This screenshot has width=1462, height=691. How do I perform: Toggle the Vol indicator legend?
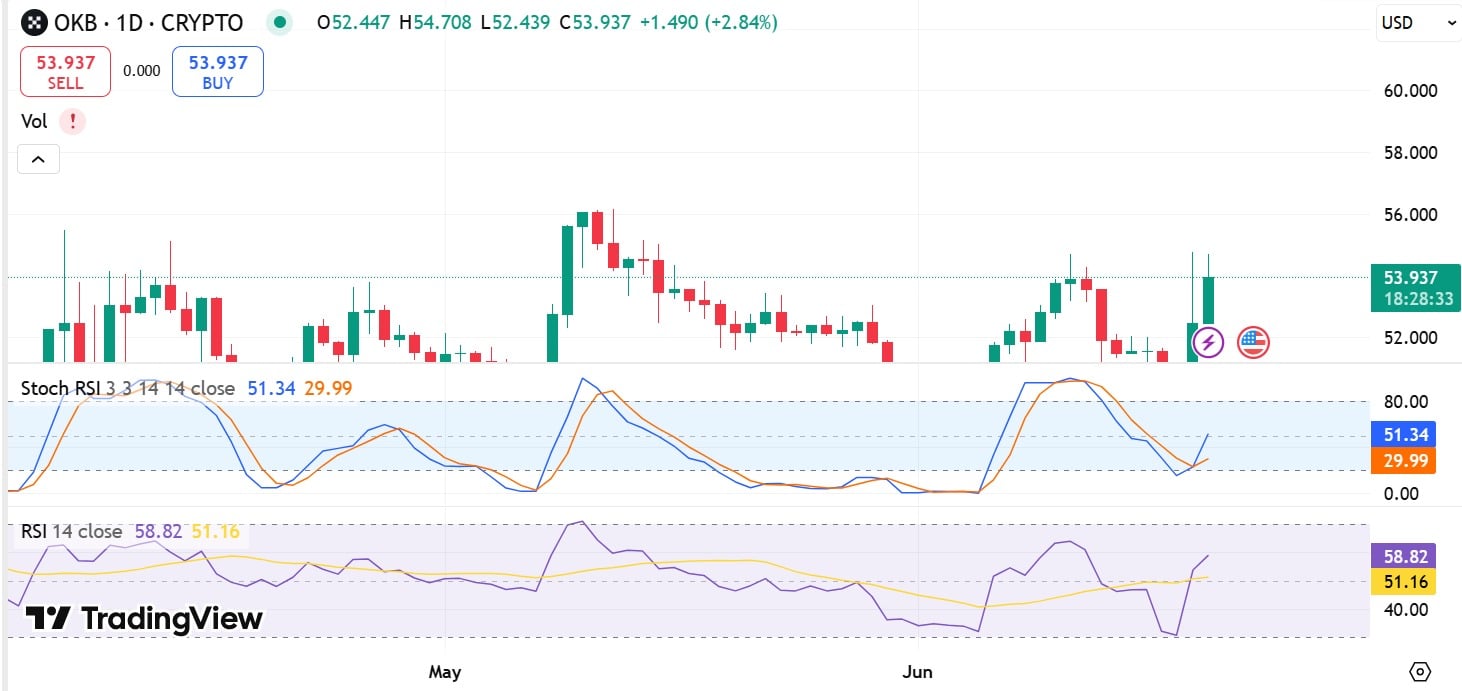tap(32, 121)
